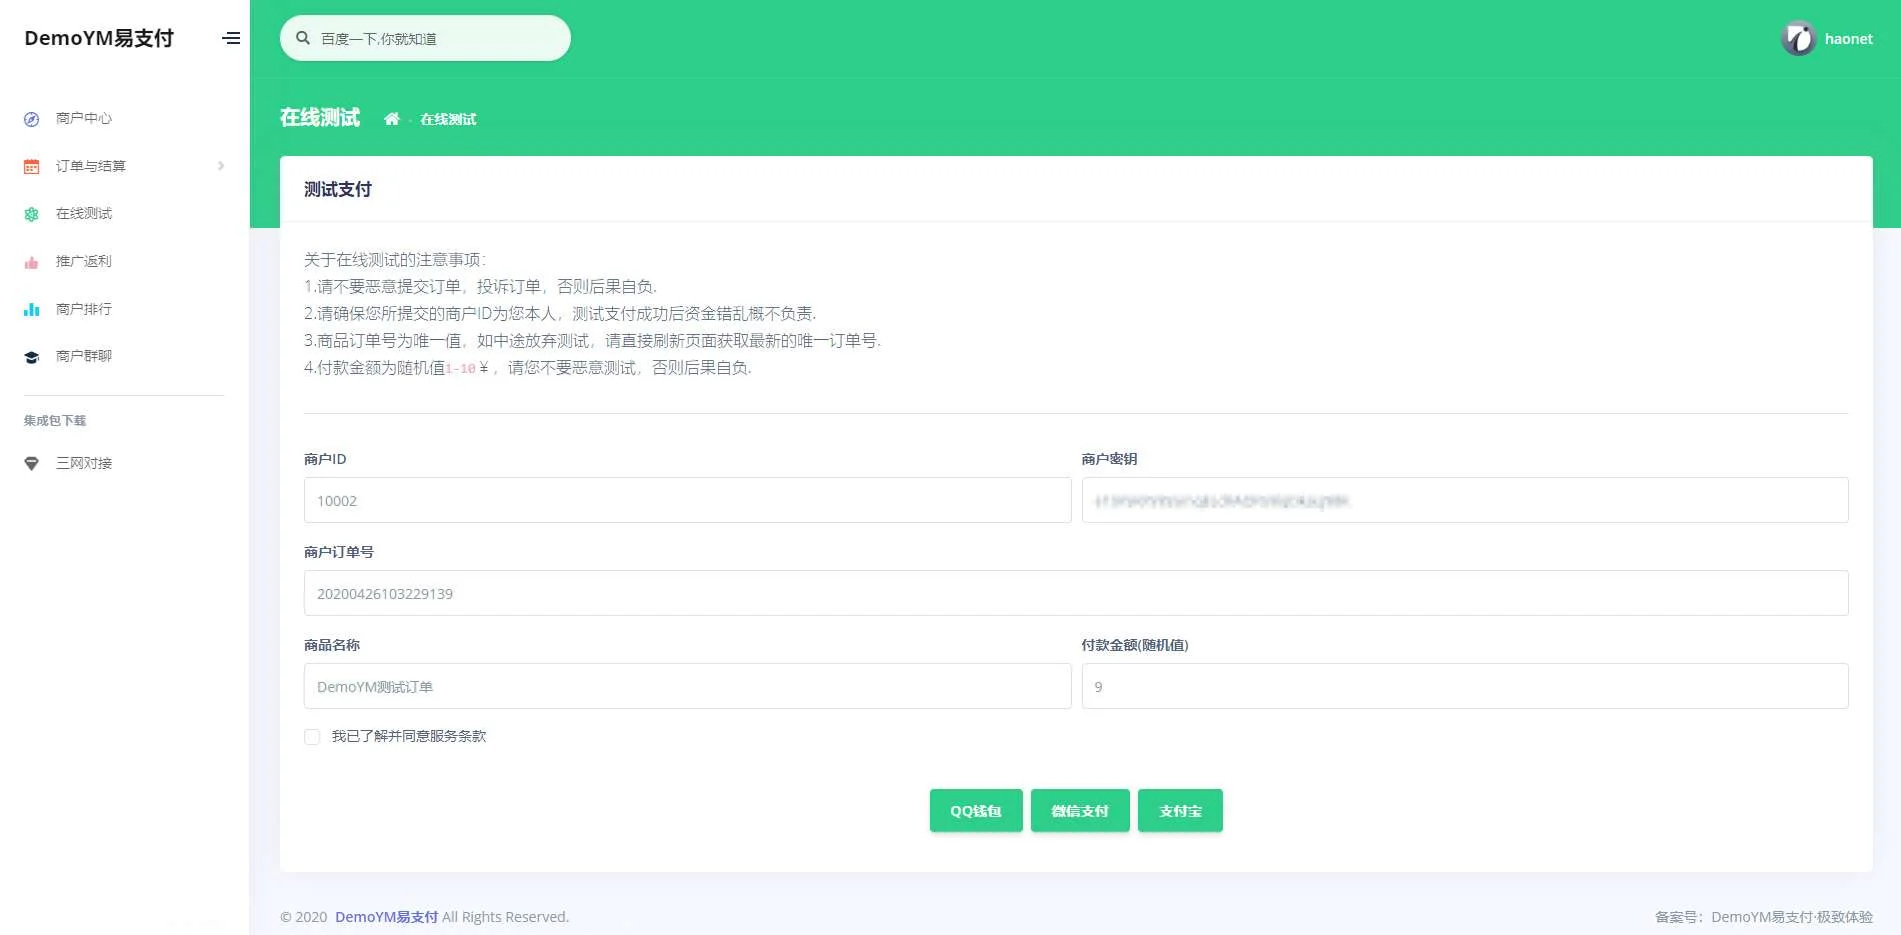1901x935 pixels.
Task: Open the haonet user menu
Action: (x=1847, y=39)
